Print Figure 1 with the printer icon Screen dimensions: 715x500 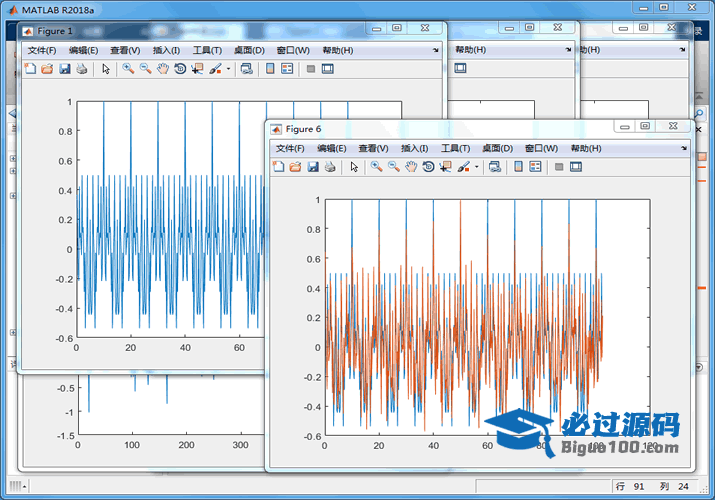[x=81, y=69]
